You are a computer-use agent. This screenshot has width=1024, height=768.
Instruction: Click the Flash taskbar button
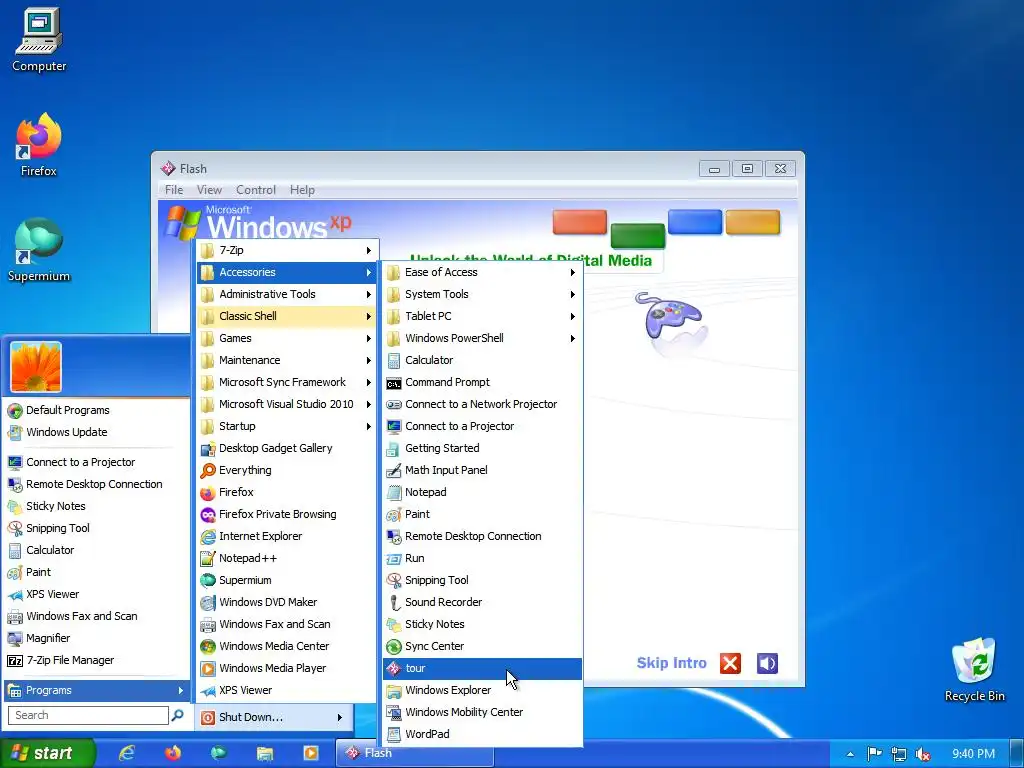[x=414, y=753]
